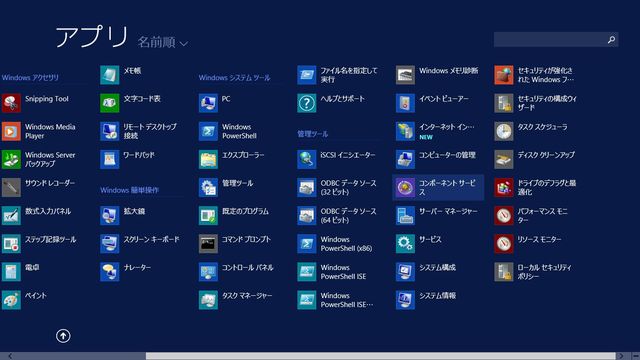The image size is (640, 360).
Task: Open セキュリティが強化された Windows ファイアウォール icon
Action: (504, 75)
